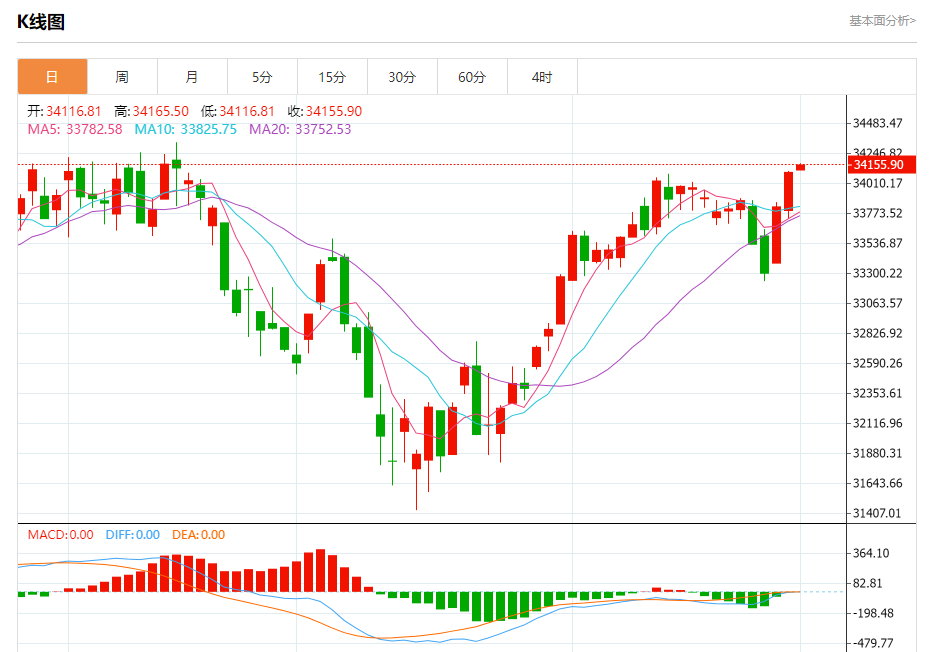Open the 30分 interval tab
This screenshot has width=931, height=652.
[x=403, y=77]
